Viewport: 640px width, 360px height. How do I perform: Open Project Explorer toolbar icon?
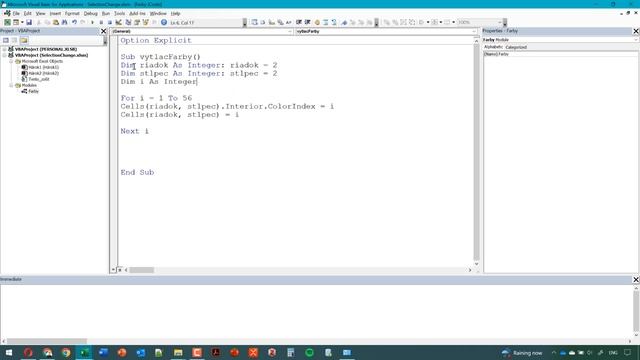point(128,22)
